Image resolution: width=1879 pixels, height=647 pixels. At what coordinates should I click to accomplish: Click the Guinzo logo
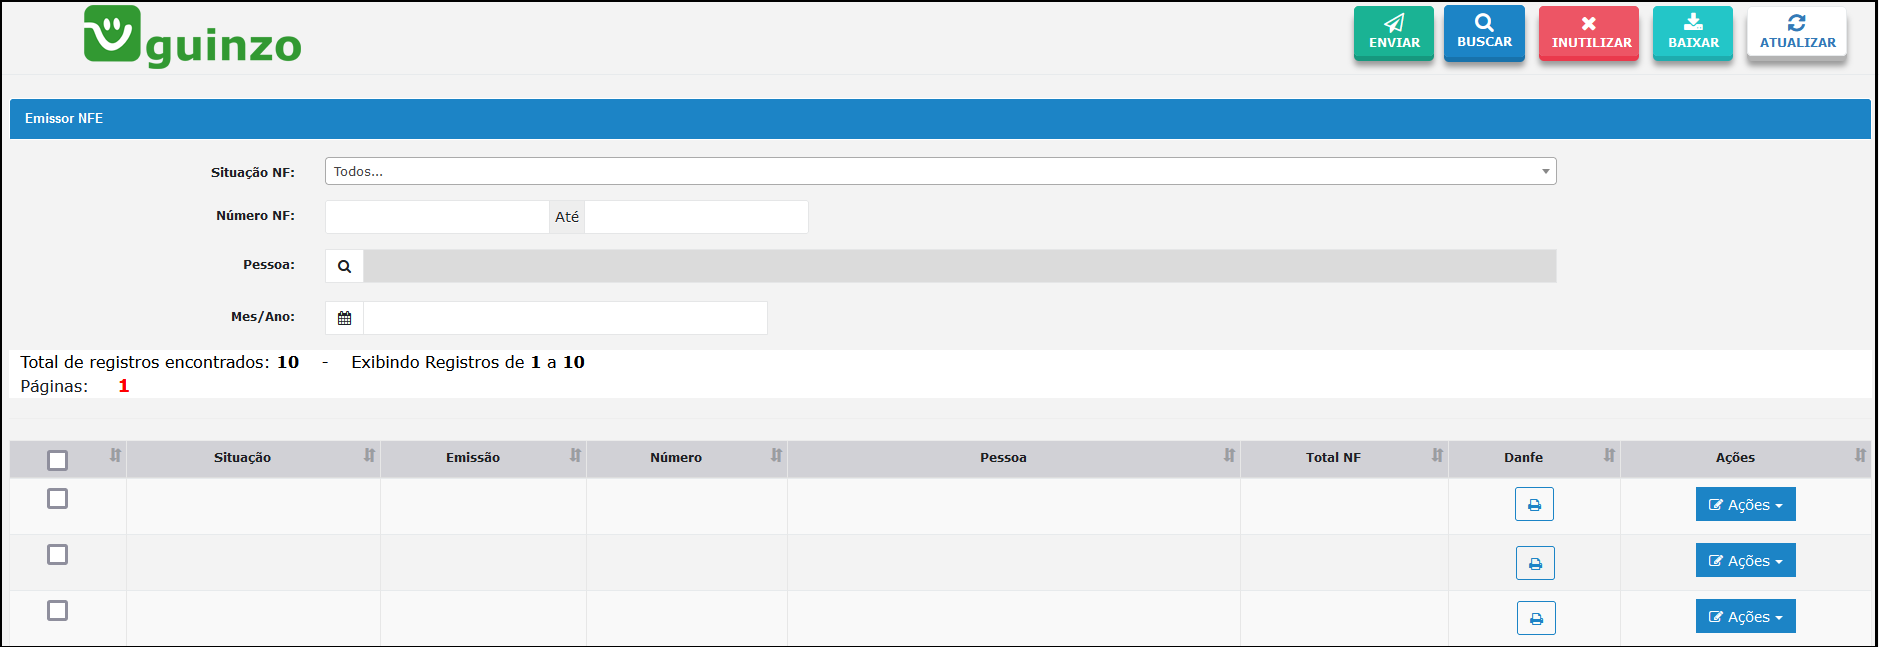pos(193,36)
